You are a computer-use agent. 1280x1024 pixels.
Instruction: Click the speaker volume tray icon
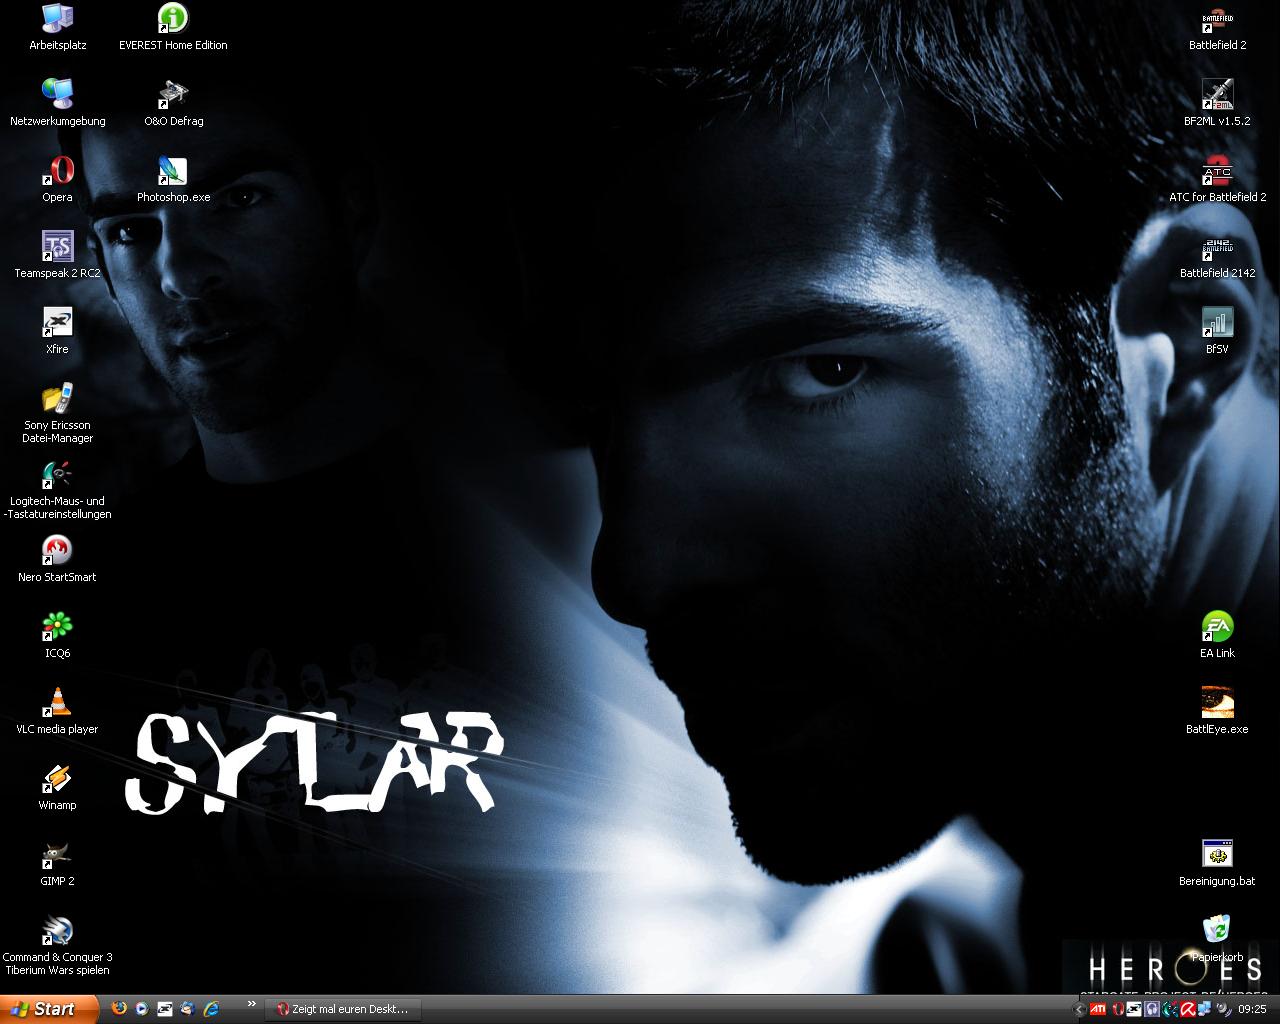[1224, 1009]
